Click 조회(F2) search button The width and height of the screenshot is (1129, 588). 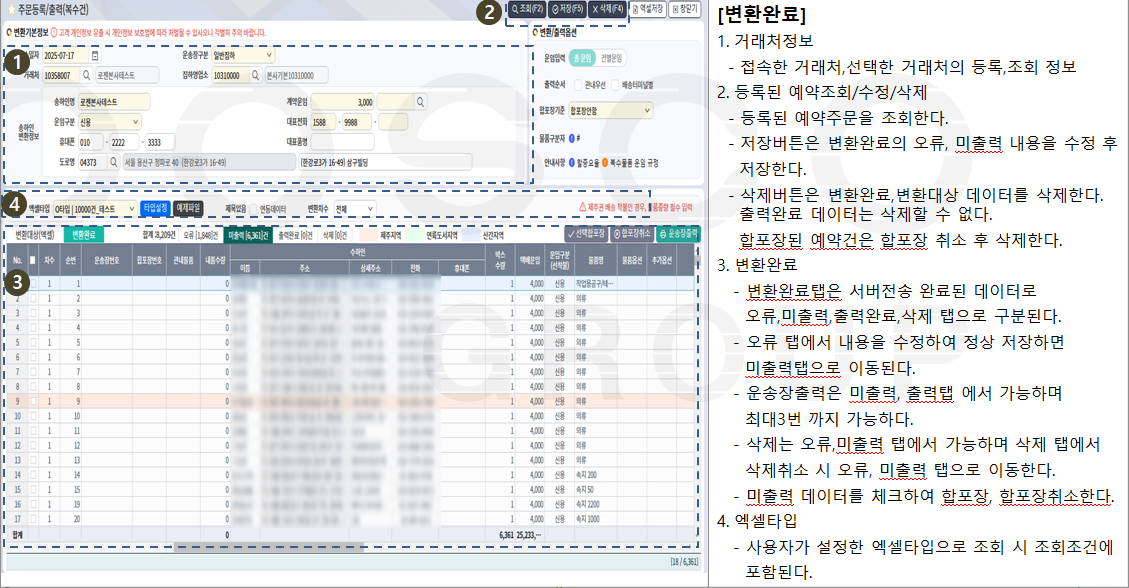[x=527, y=9]
